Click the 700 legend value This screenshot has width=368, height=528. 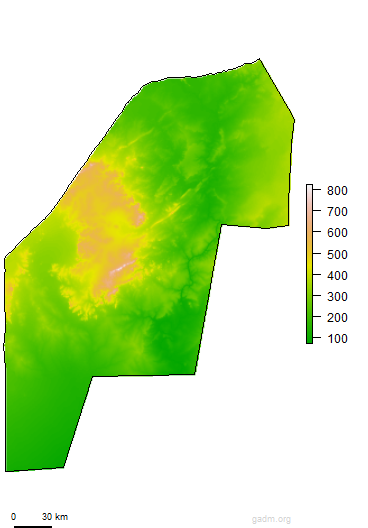[x=337, y=212]
